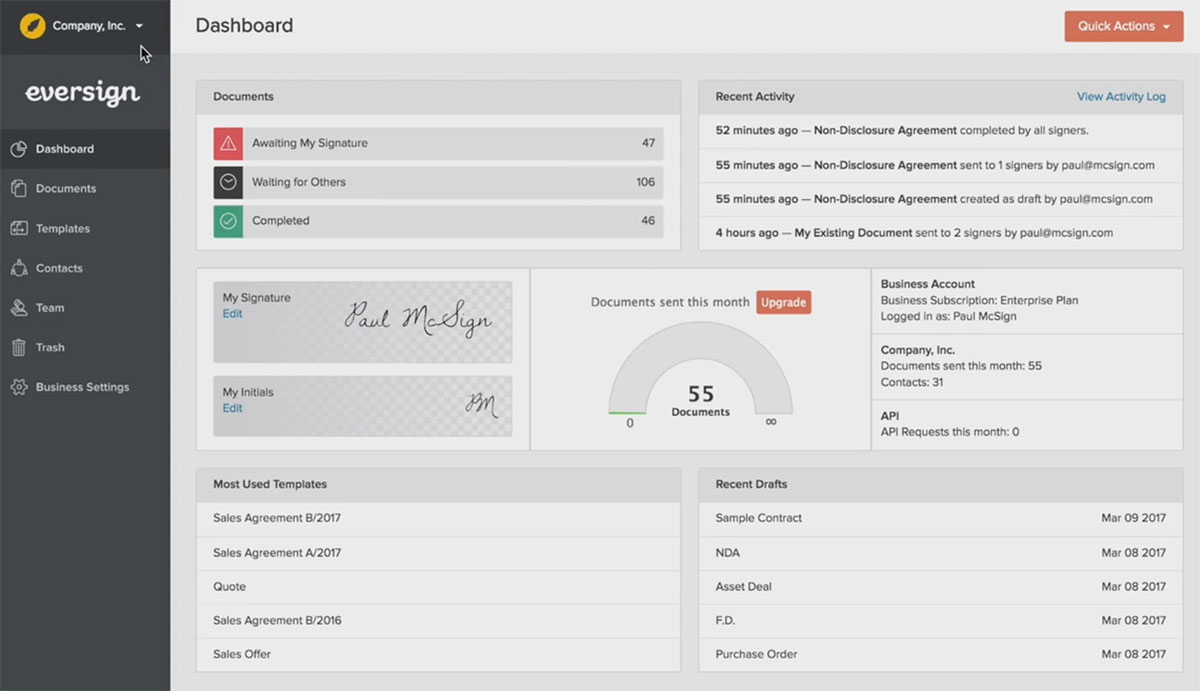Screen dimensions: 1200x691
Task: Open the NDA recent draft
Action: pos(940,553)
